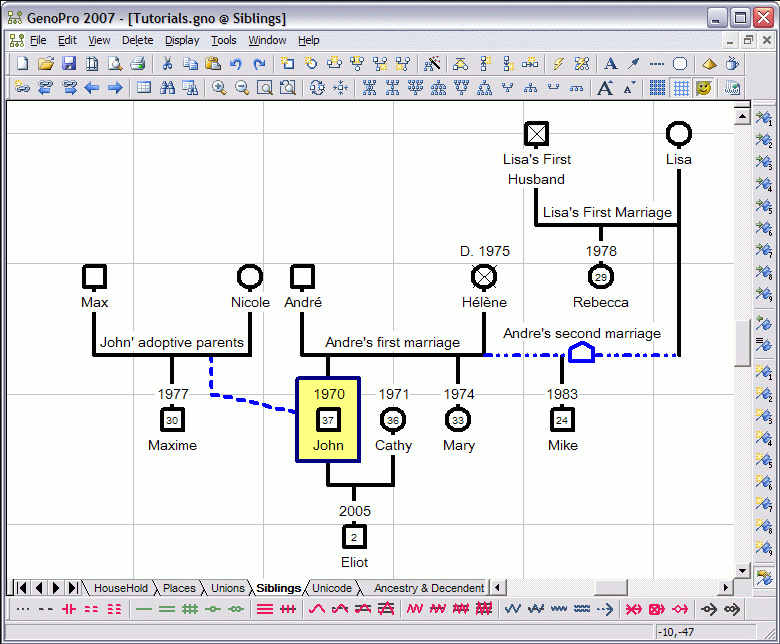The image size is (780, 644).
Task: Choose the dashed line drawing tool
Action: tap(657, 64)
